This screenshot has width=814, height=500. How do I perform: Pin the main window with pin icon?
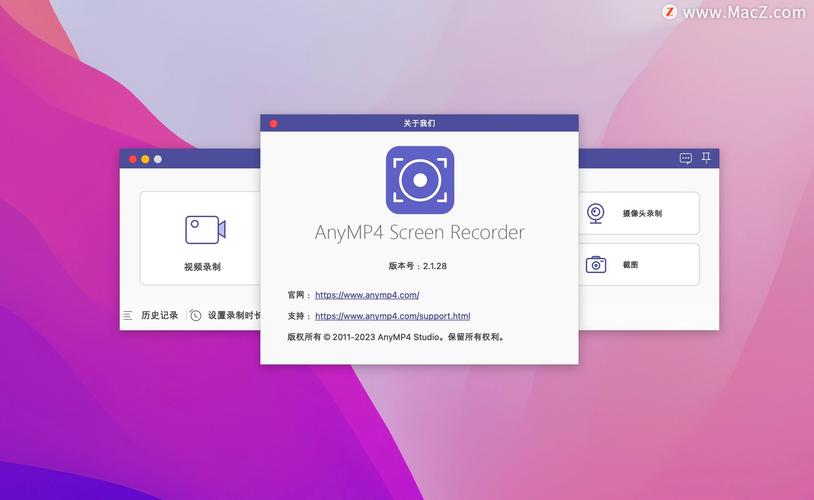(706, 157)
